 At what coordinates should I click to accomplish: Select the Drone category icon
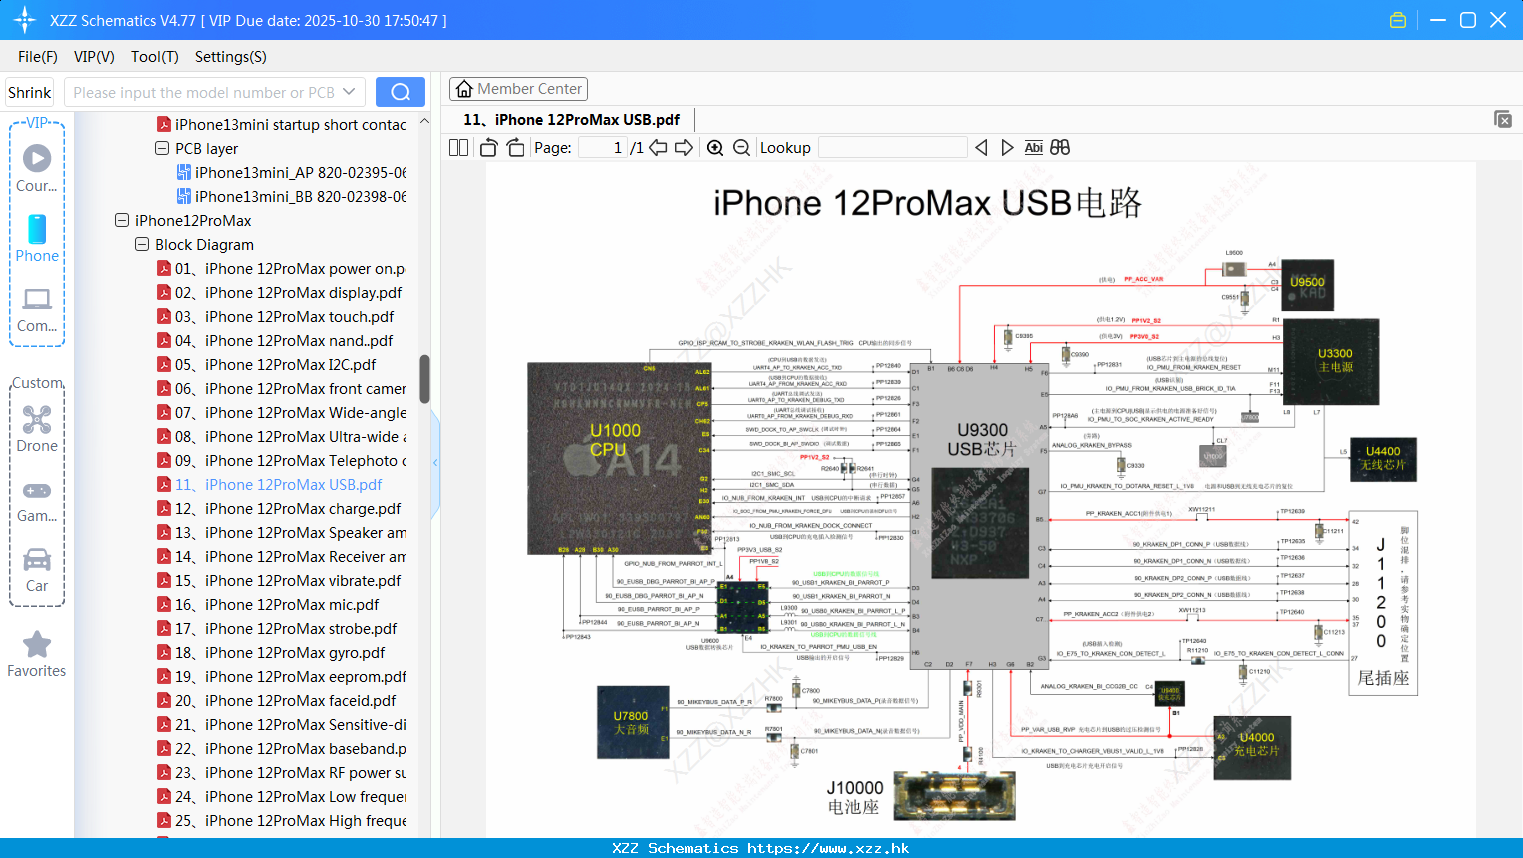pos(37,429)
